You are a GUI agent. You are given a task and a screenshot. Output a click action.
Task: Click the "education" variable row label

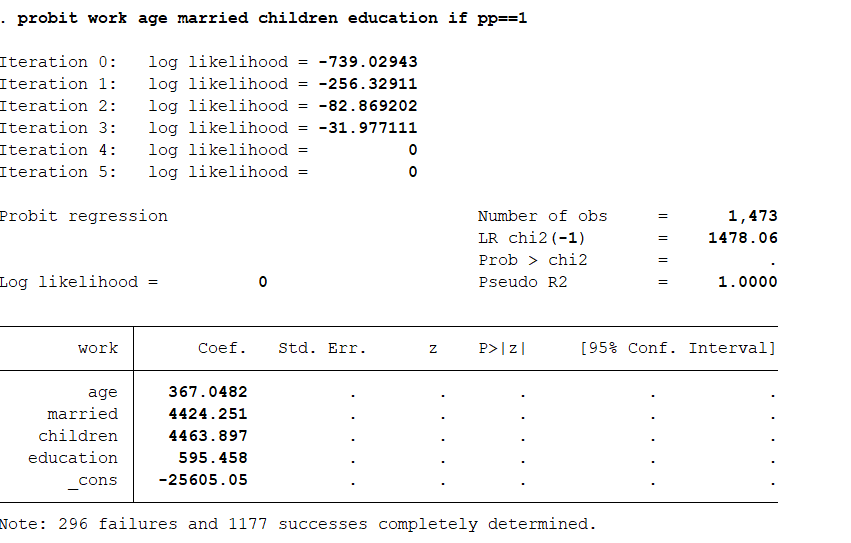tap(73, 458)
